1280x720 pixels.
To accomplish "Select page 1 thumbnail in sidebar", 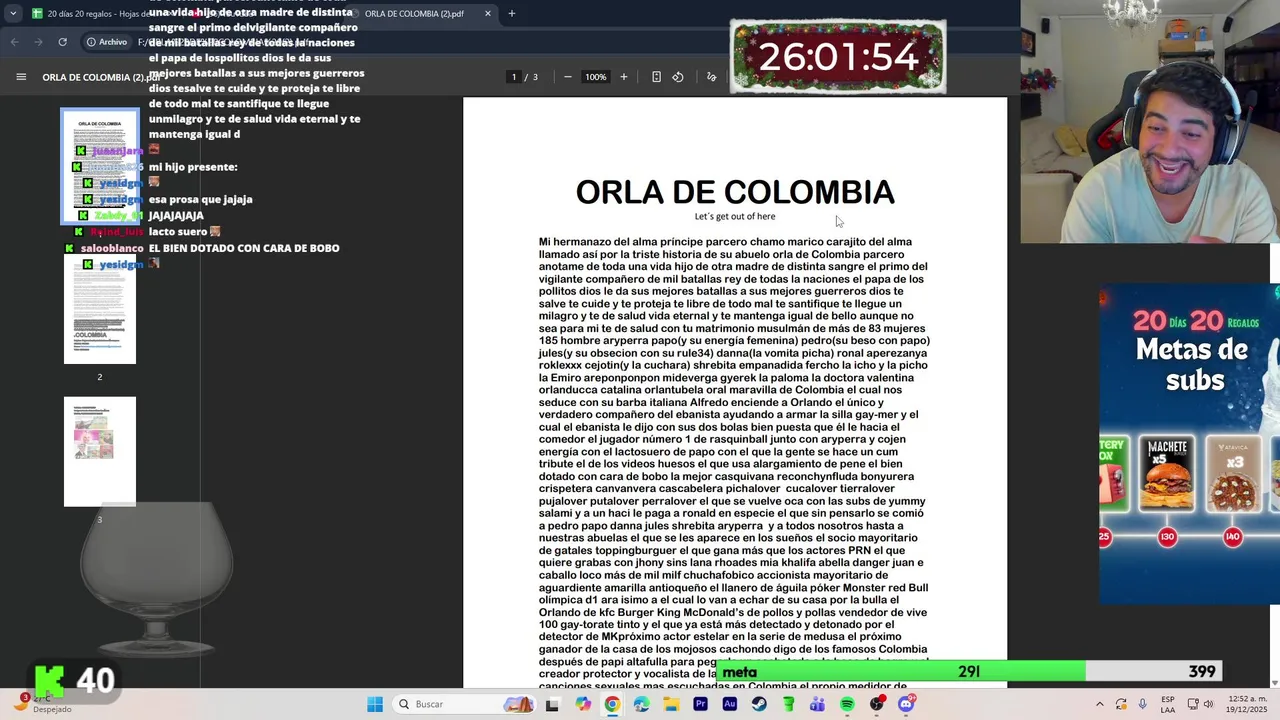I will 100,166.
